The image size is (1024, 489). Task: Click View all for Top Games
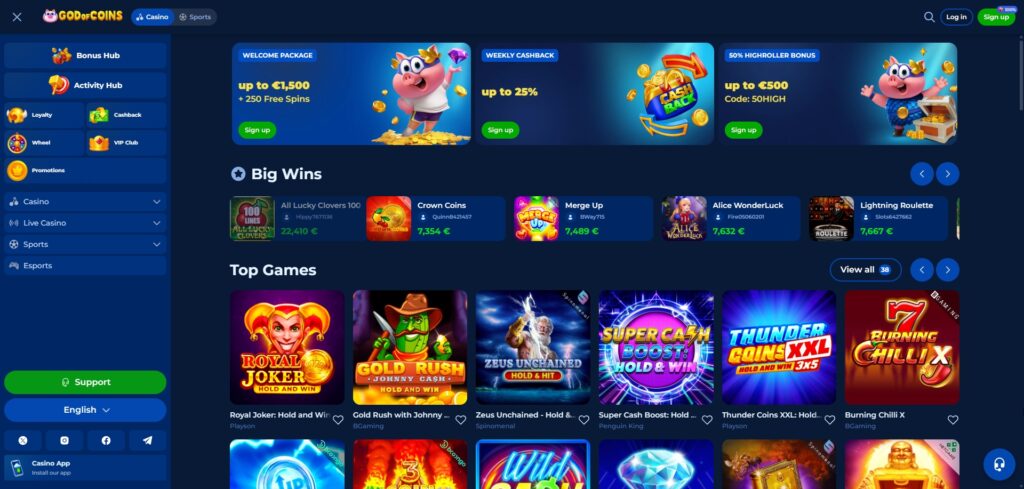(x=865, y=270)
